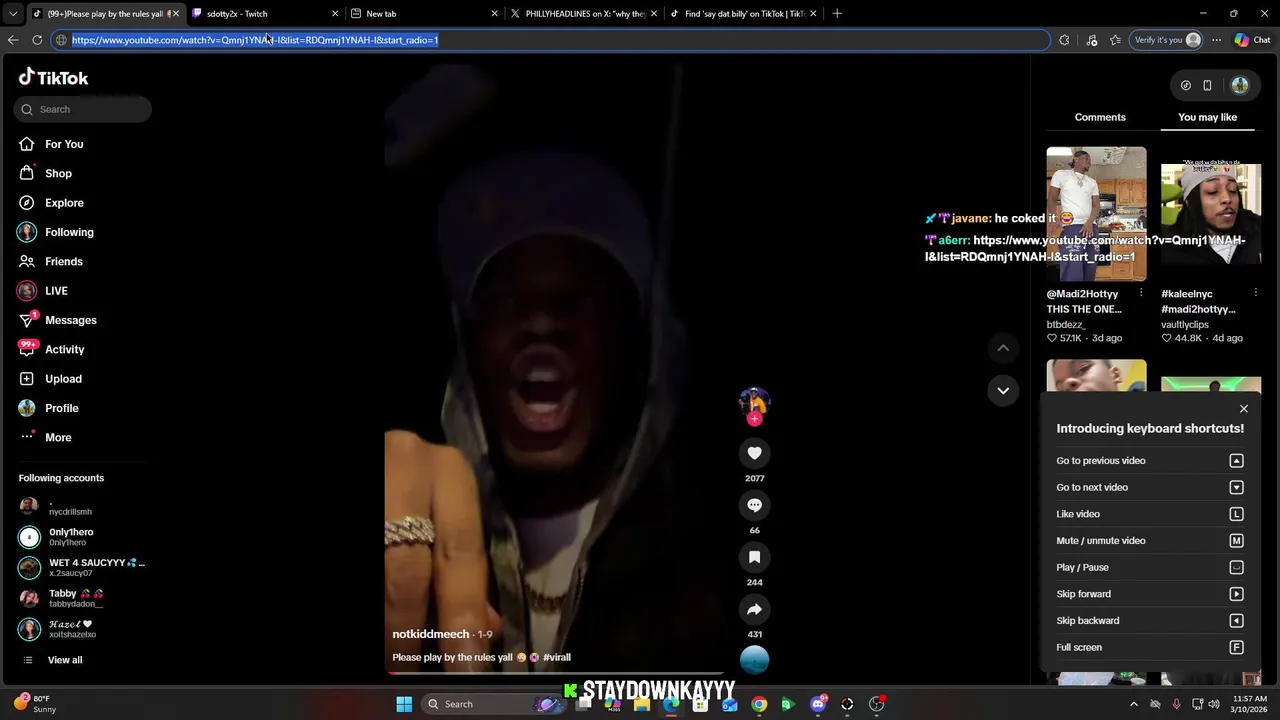Click Verify it's you profile button
This screenshot has width=1280, height=720.
coord(1166,40)
